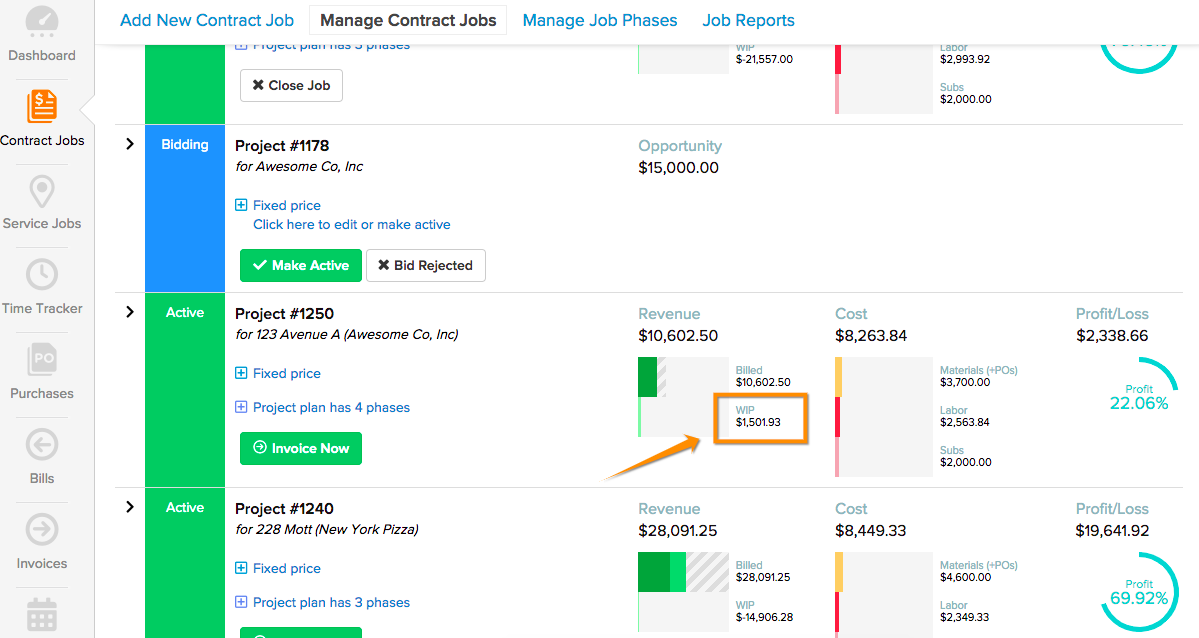
Task: Open the Time Tracker clock icon
Action: pos(42,274)
